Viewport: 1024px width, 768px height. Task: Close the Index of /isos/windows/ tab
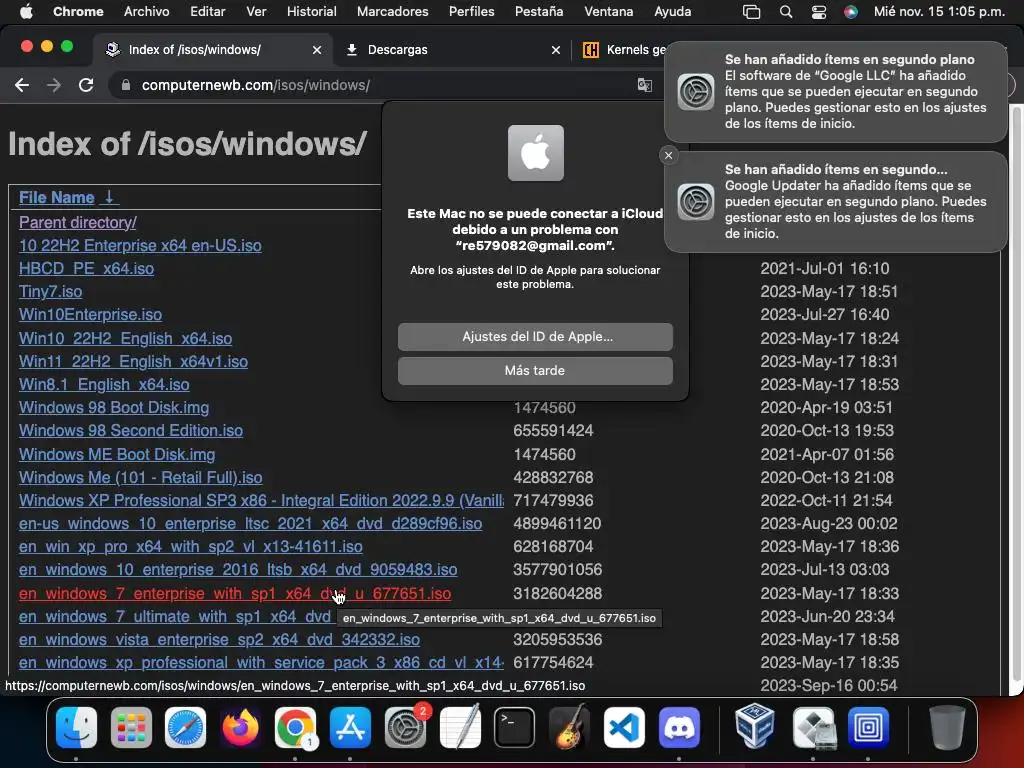pyautogui.click(x=317, y=50)
